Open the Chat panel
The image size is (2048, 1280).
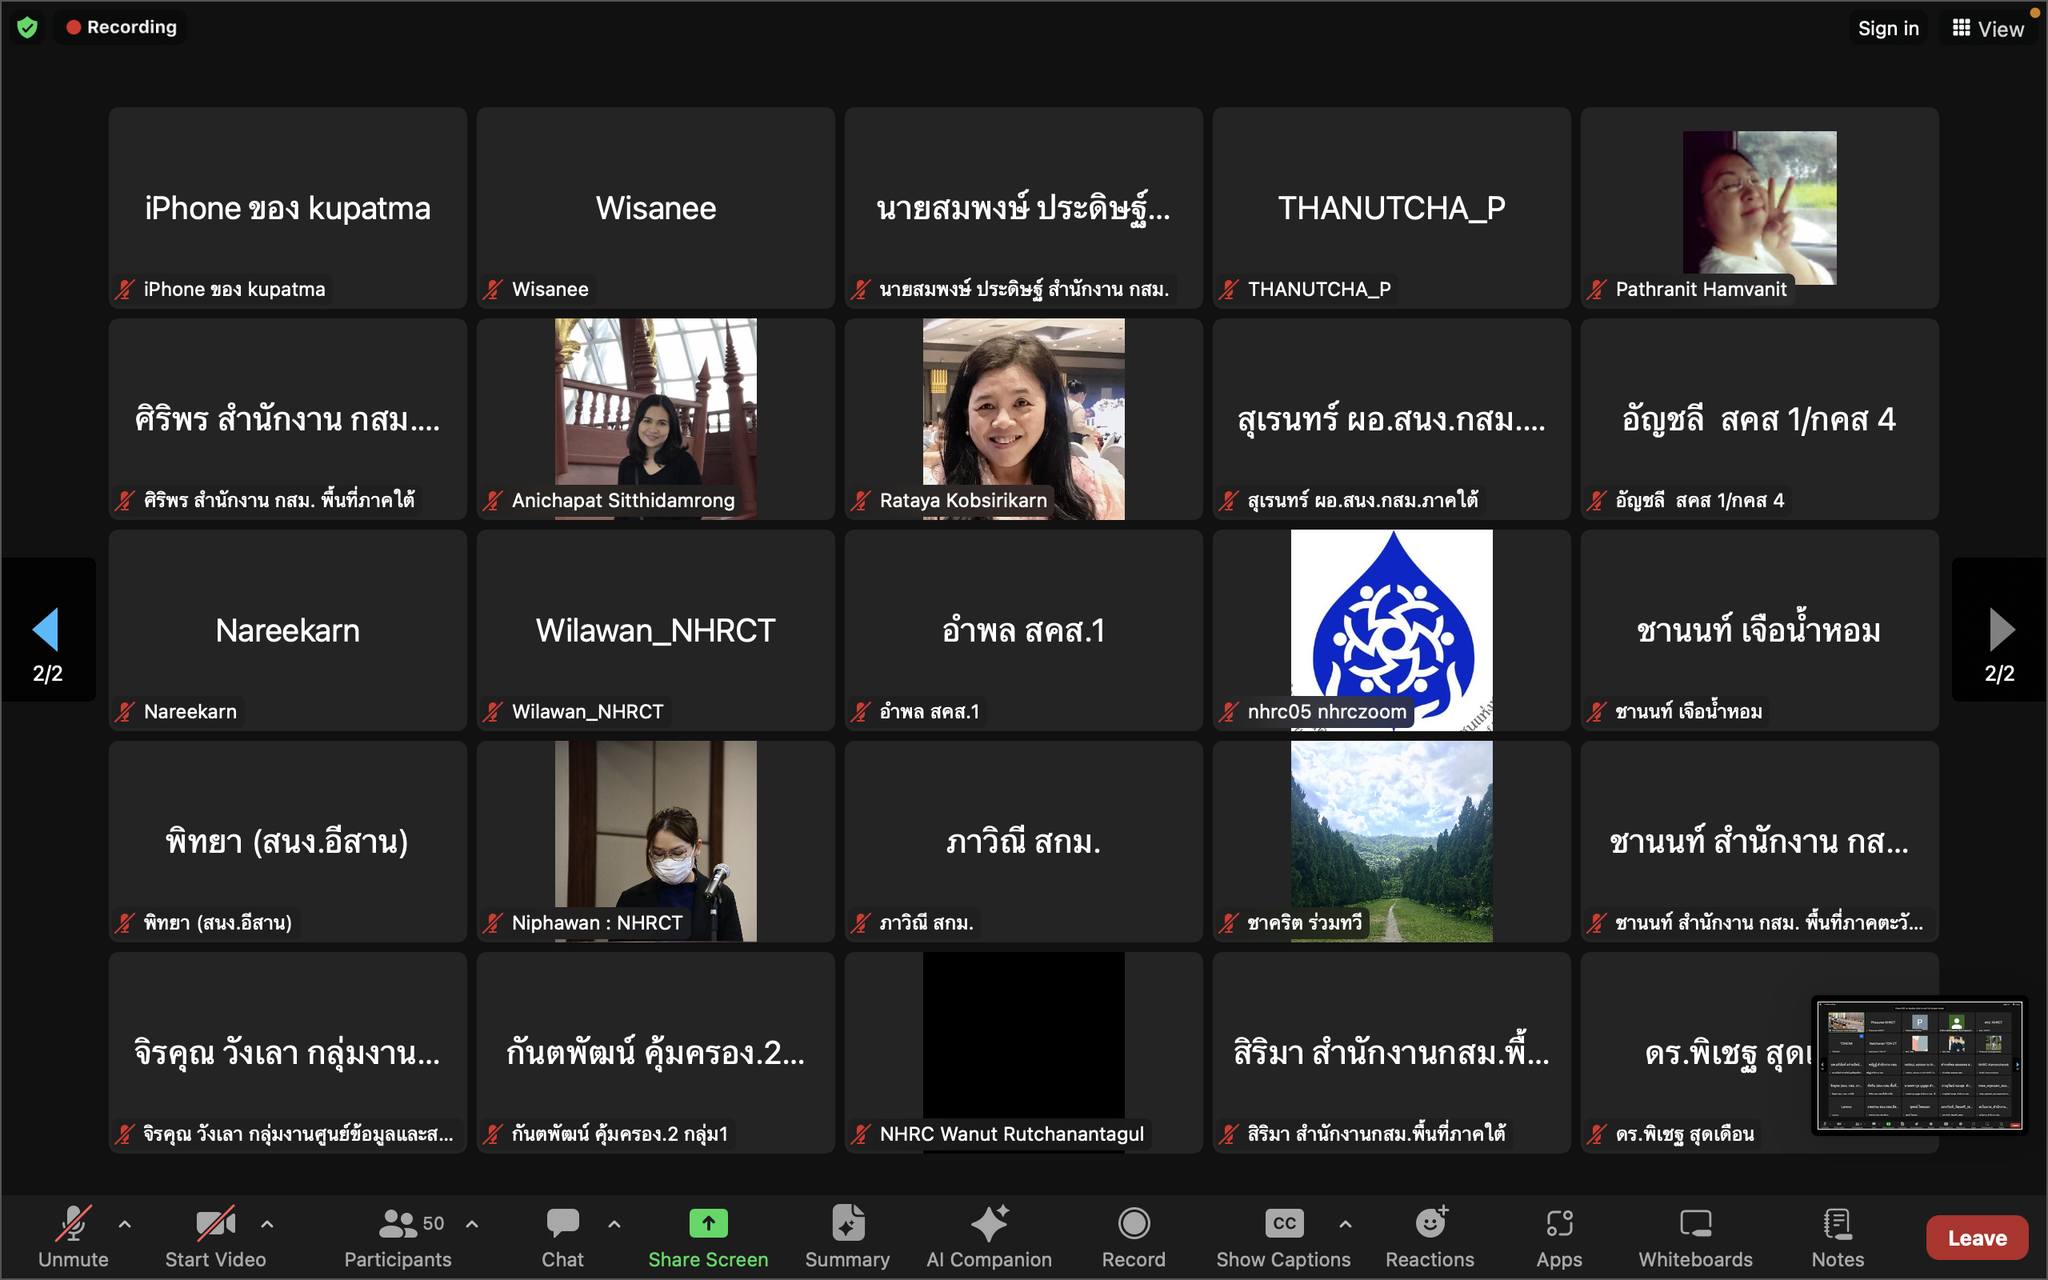562,1236
